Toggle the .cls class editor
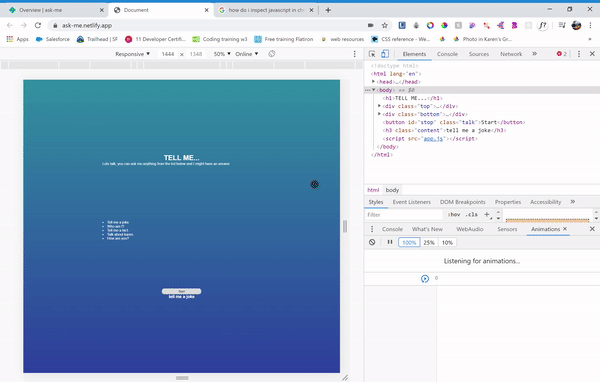The width and height of the screenshot is (600, 382). point(472,214)
